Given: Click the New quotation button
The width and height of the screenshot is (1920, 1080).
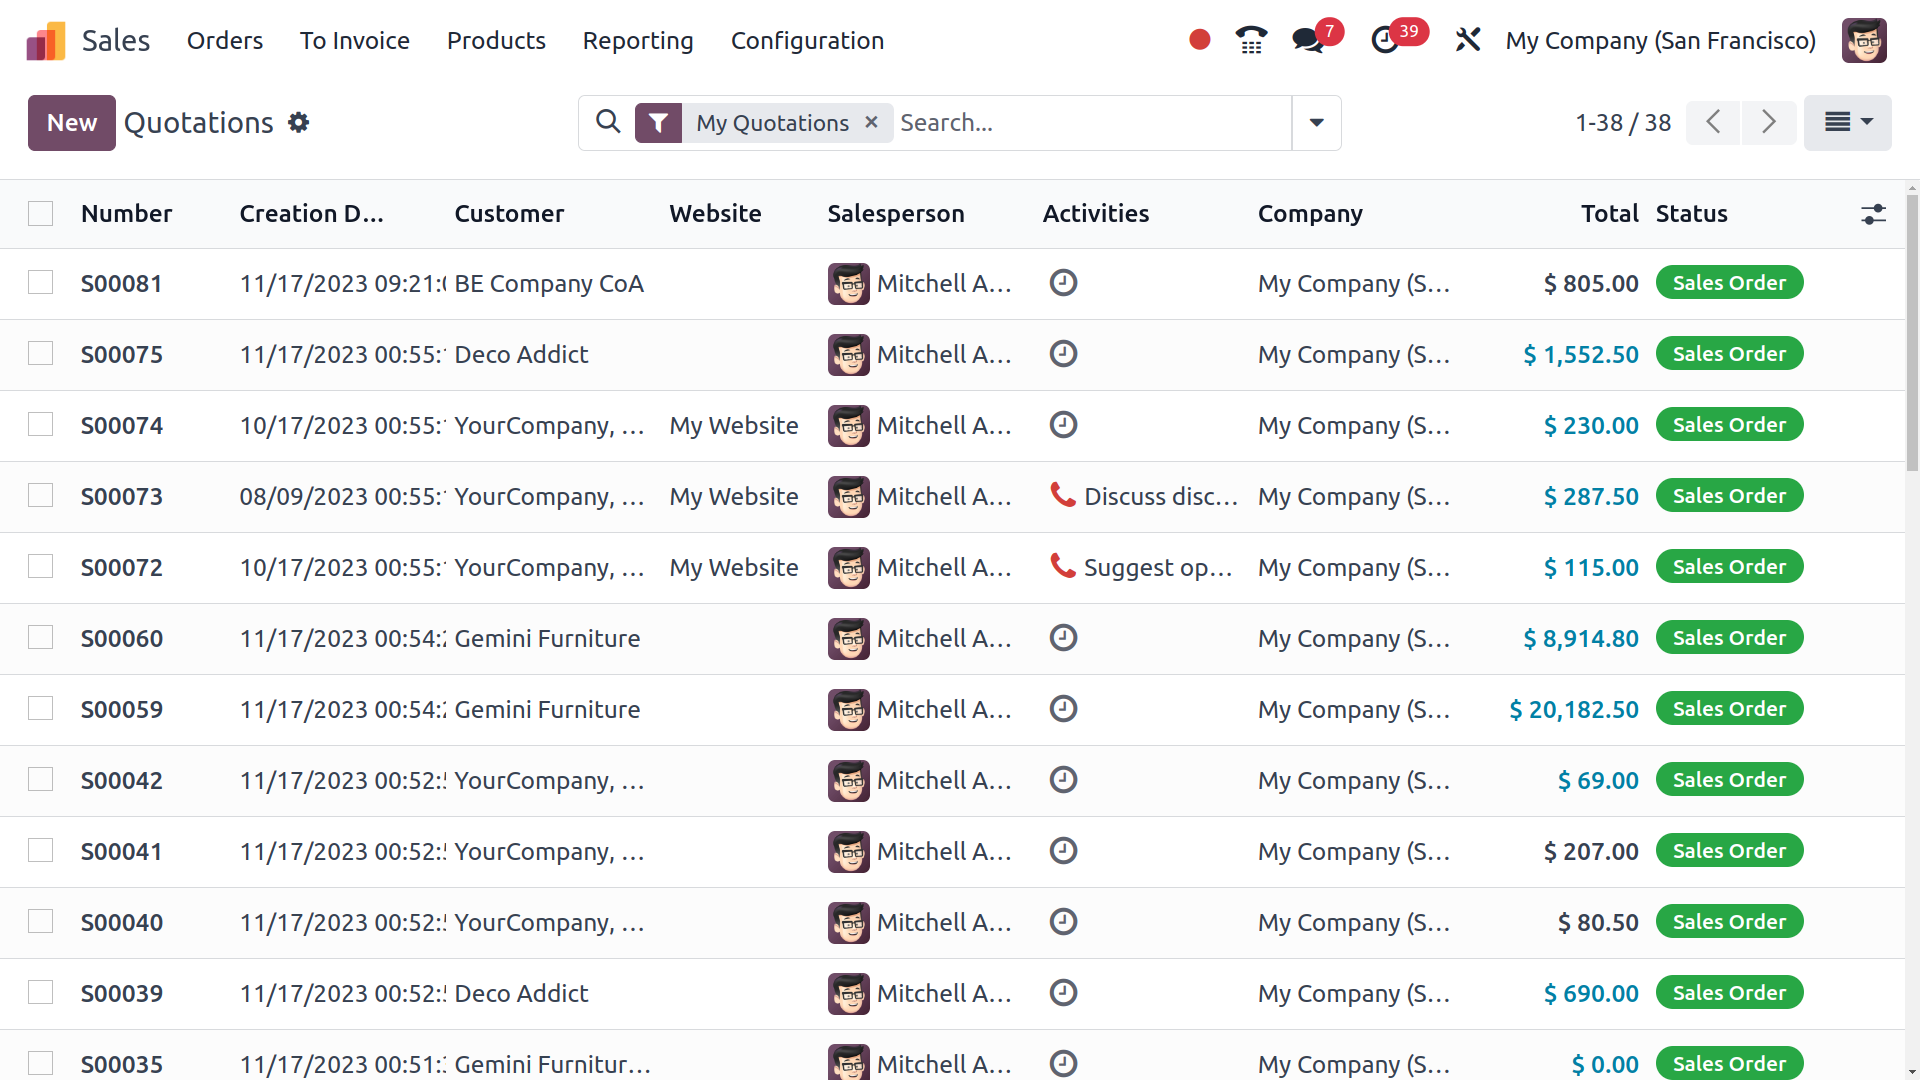Looking at the screenshot, I should point(72,123).
